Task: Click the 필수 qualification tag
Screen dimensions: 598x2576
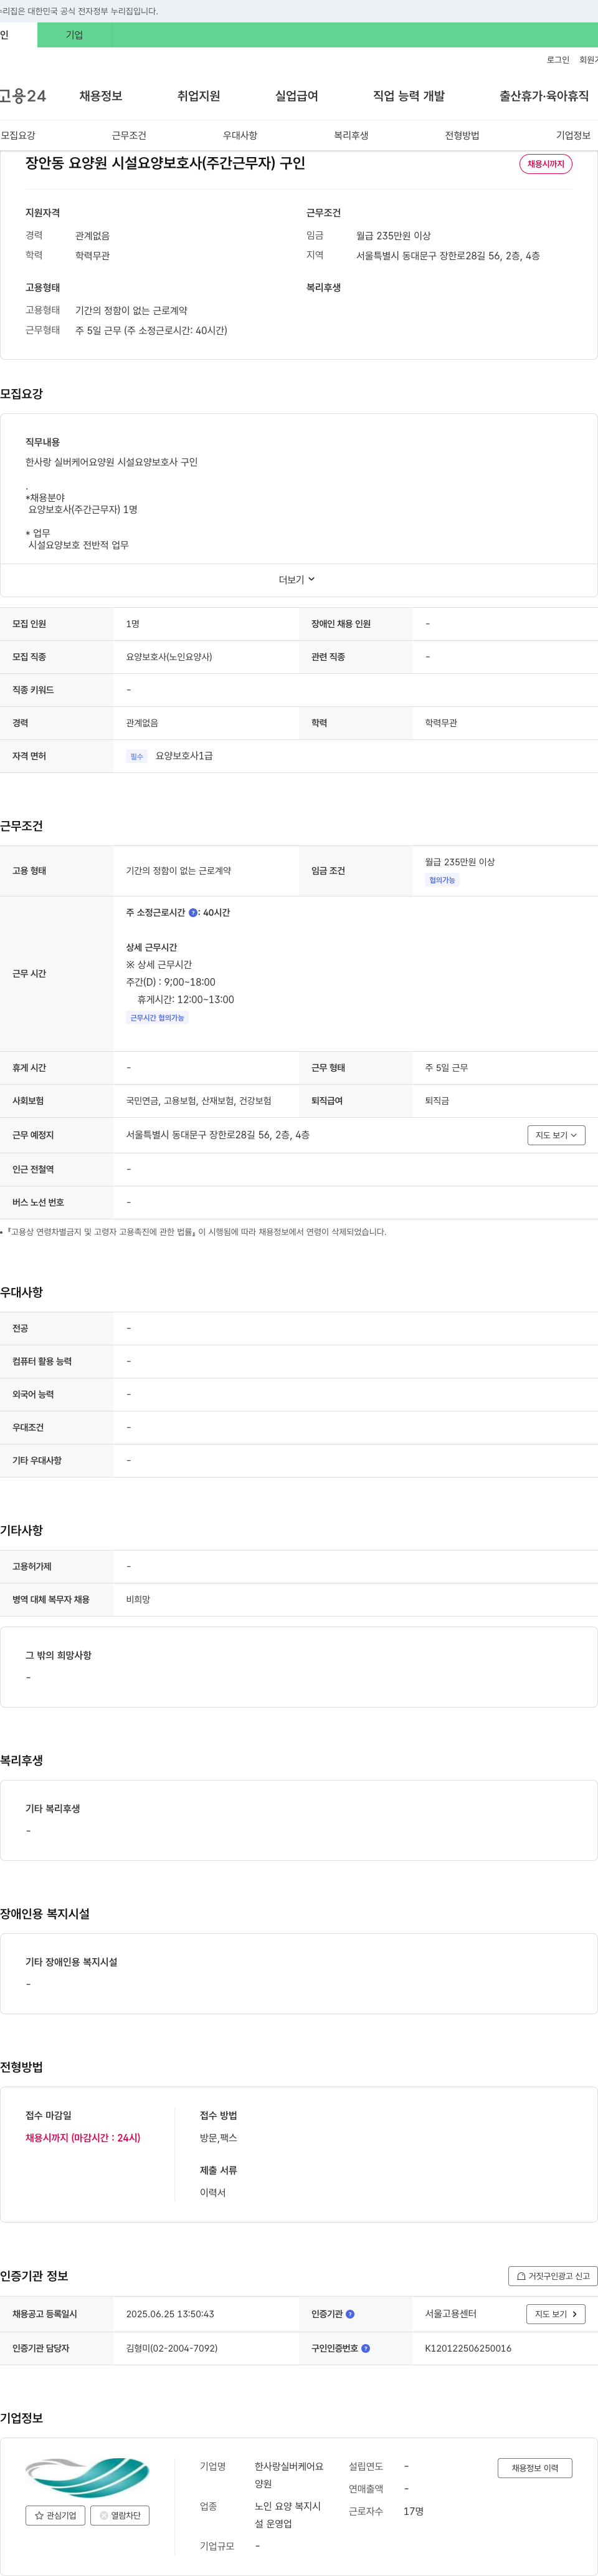Action: 137,757
